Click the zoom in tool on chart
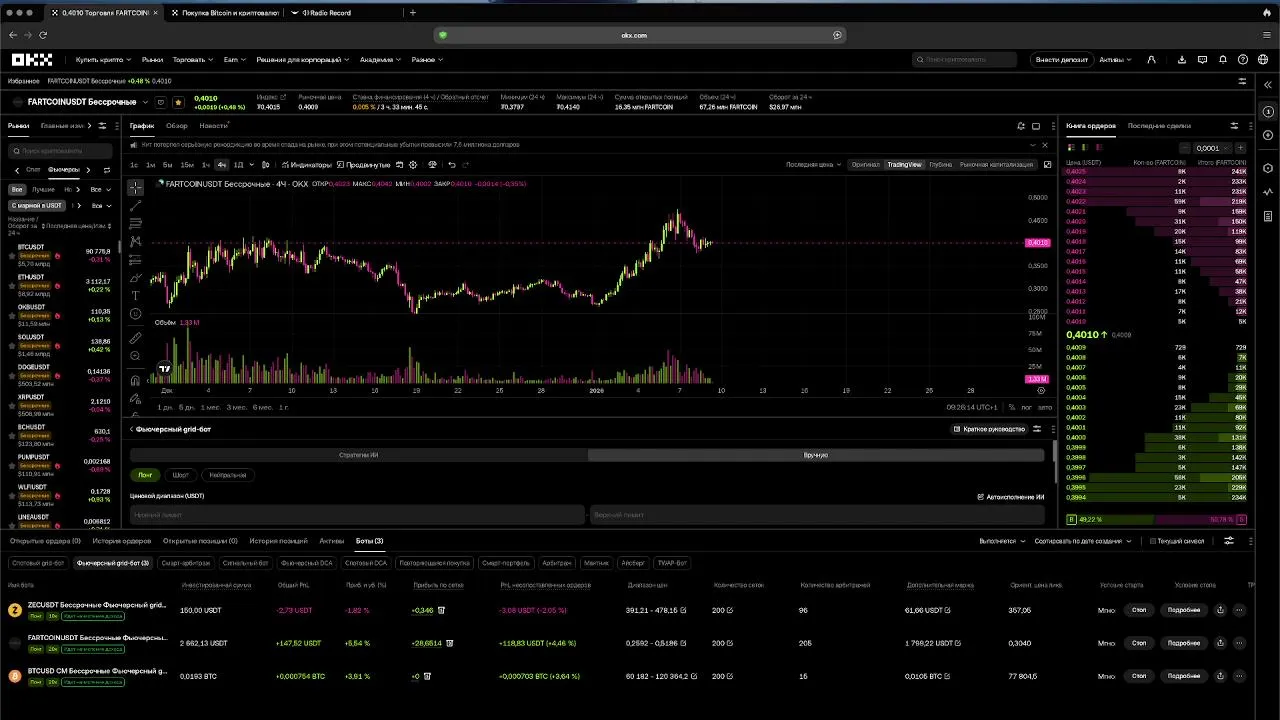This screenshot has width=1280, height=720. coord(135,357)
